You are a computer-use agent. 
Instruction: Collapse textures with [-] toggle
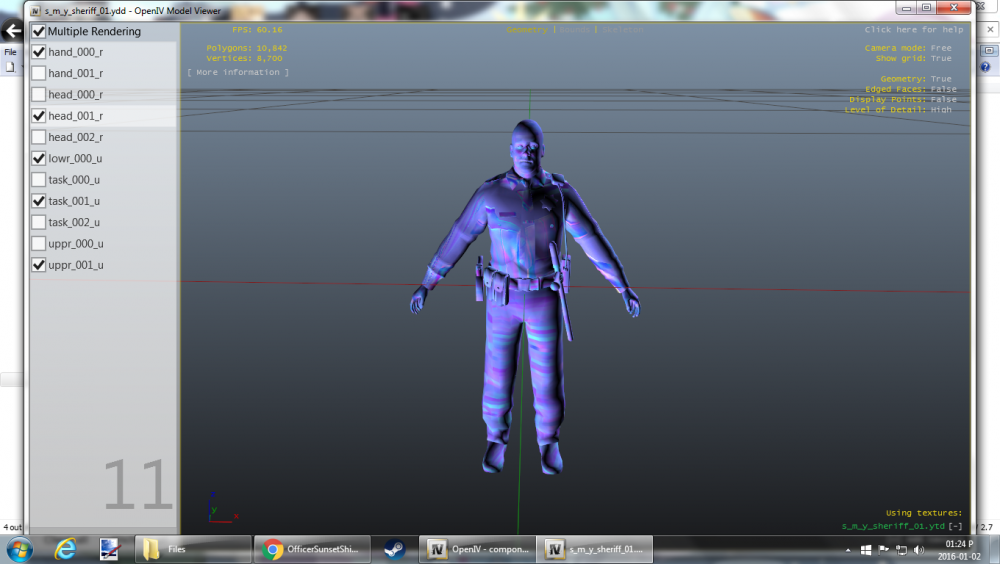click(955, 526)
